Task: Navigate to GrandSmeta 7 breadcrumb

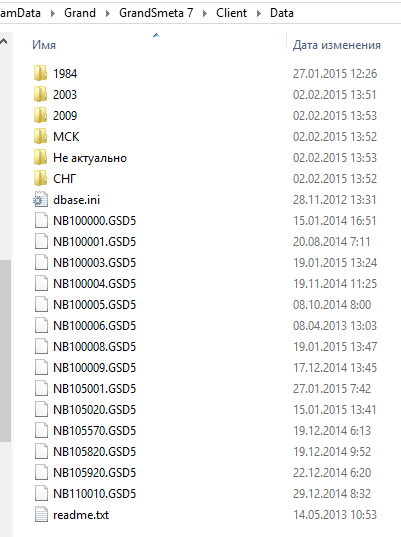Action: (x=156, y=13)
